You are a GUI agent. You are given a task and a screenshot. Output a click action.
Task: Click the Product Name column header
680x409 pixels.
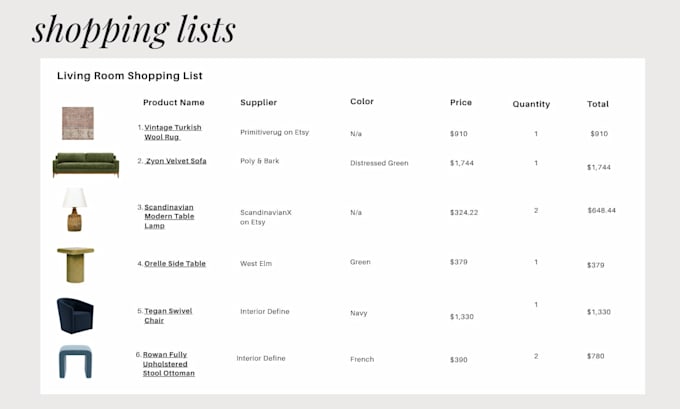point(173,102)
